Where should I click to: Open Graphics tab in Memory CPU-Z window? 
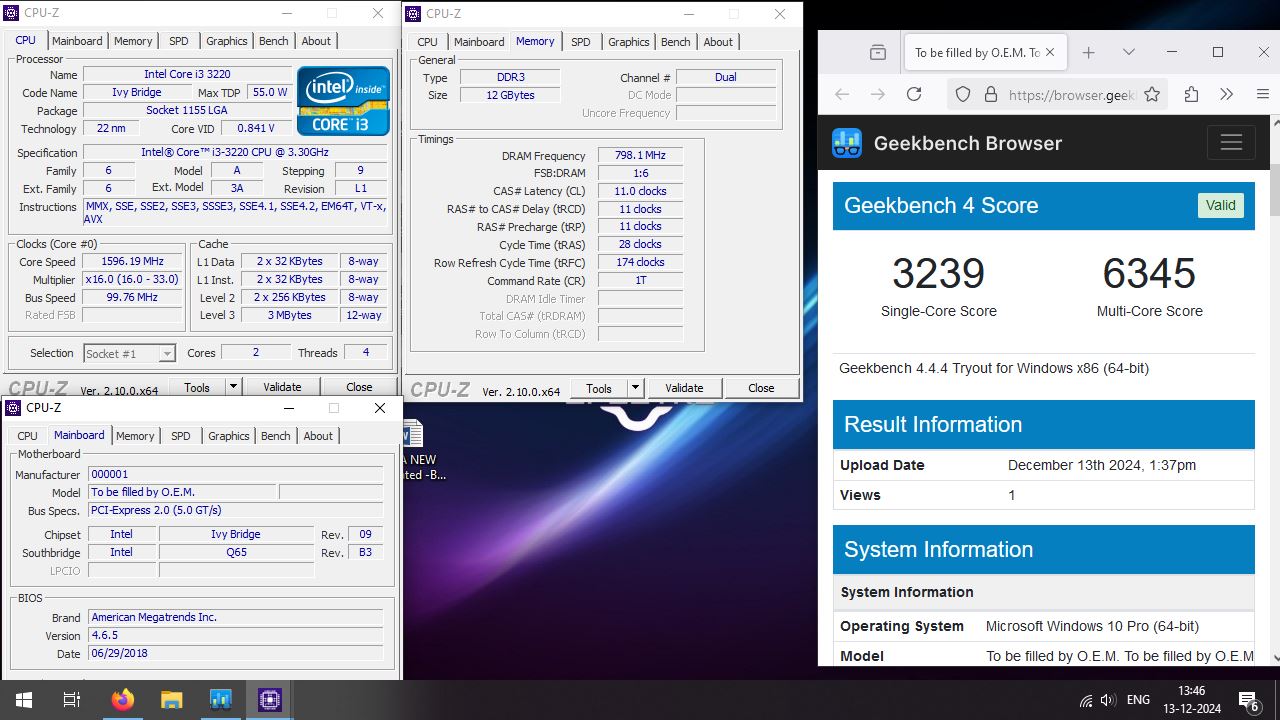[x=629, y=42]
